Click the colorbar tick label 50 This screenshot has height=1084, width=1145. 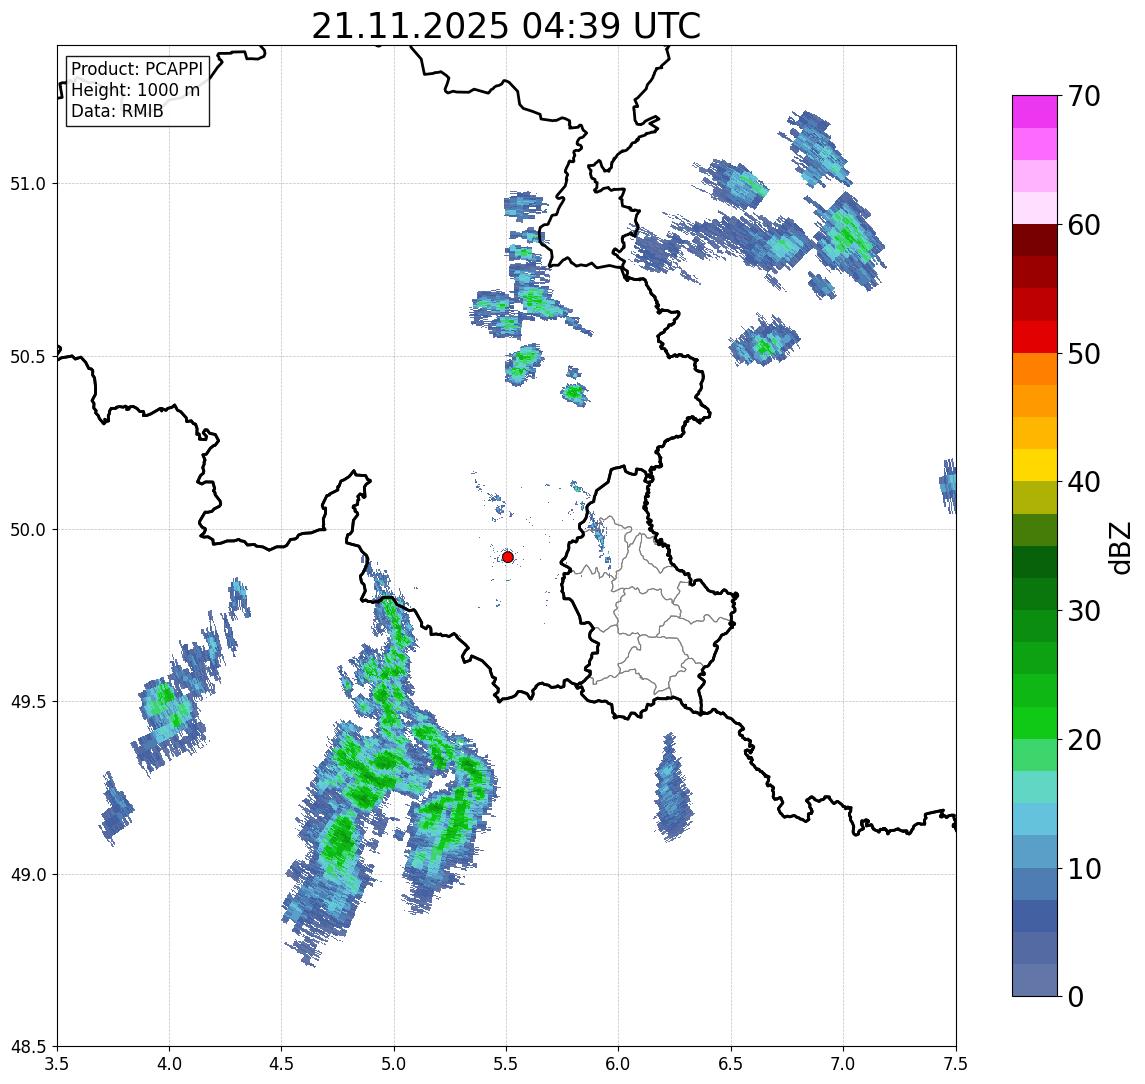(1084, 354)
